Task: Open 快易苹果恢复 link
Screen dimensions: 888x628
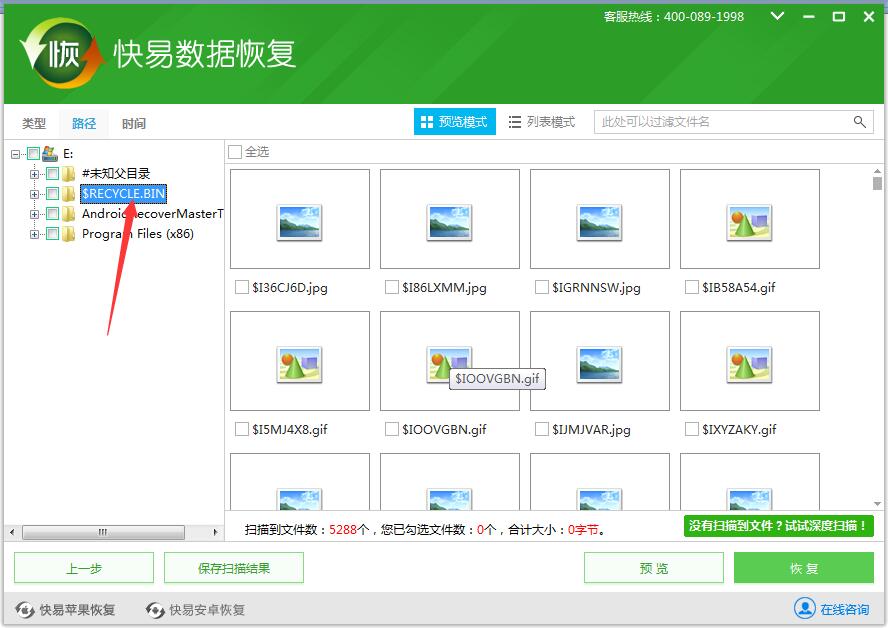Action: click(x=78, y=610)
